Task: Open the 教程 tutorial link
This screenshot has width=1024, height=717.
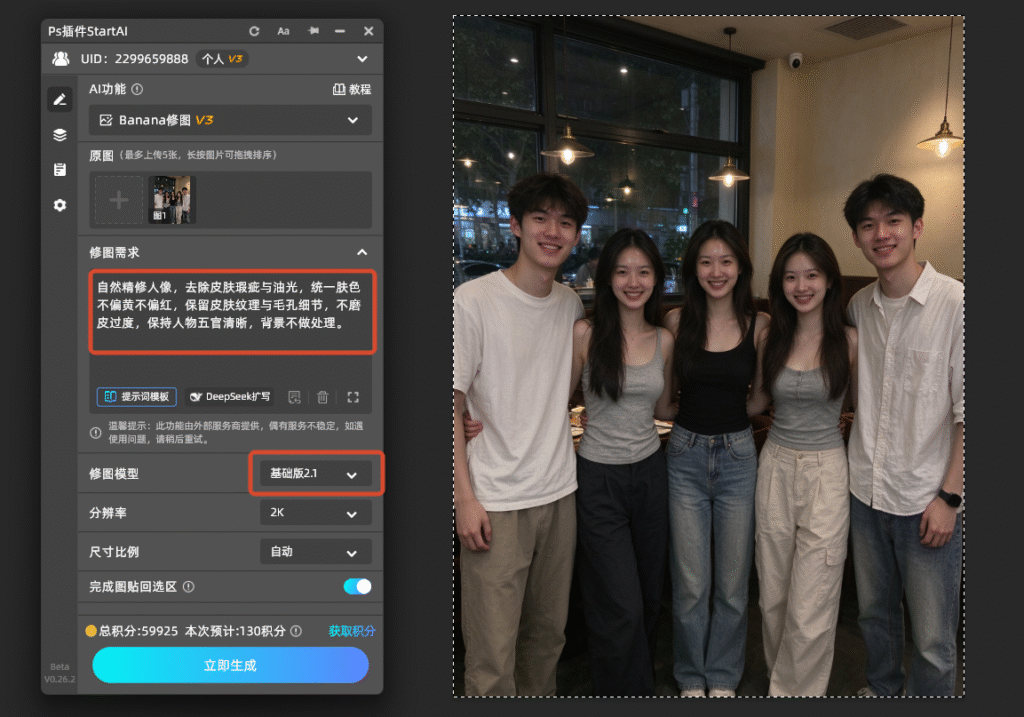Action: tap(352, 89)
